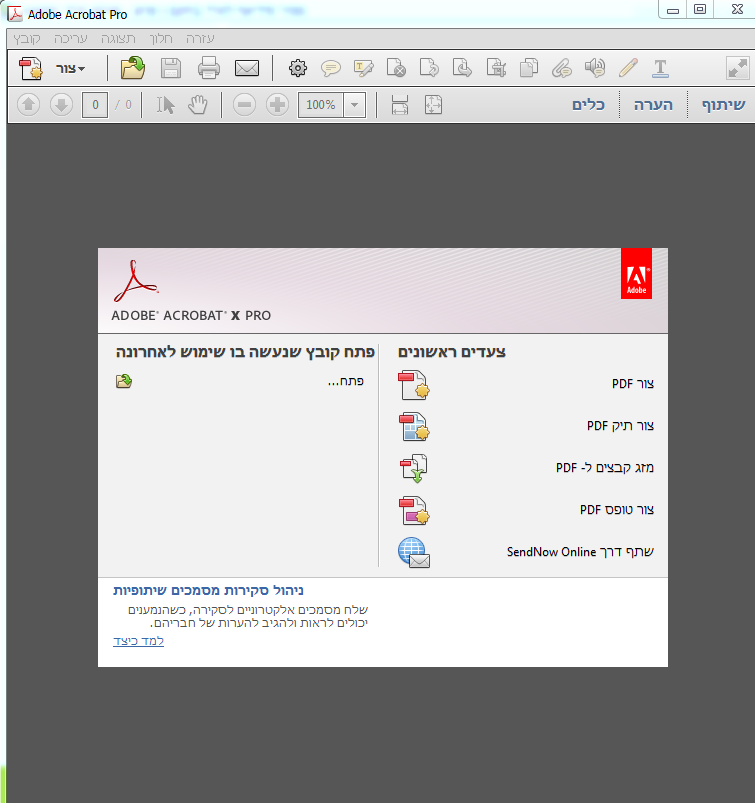Toggle the read mode expand arrows icon
The width and height of the screenshot is (755, 803).
tap(738, 68)
